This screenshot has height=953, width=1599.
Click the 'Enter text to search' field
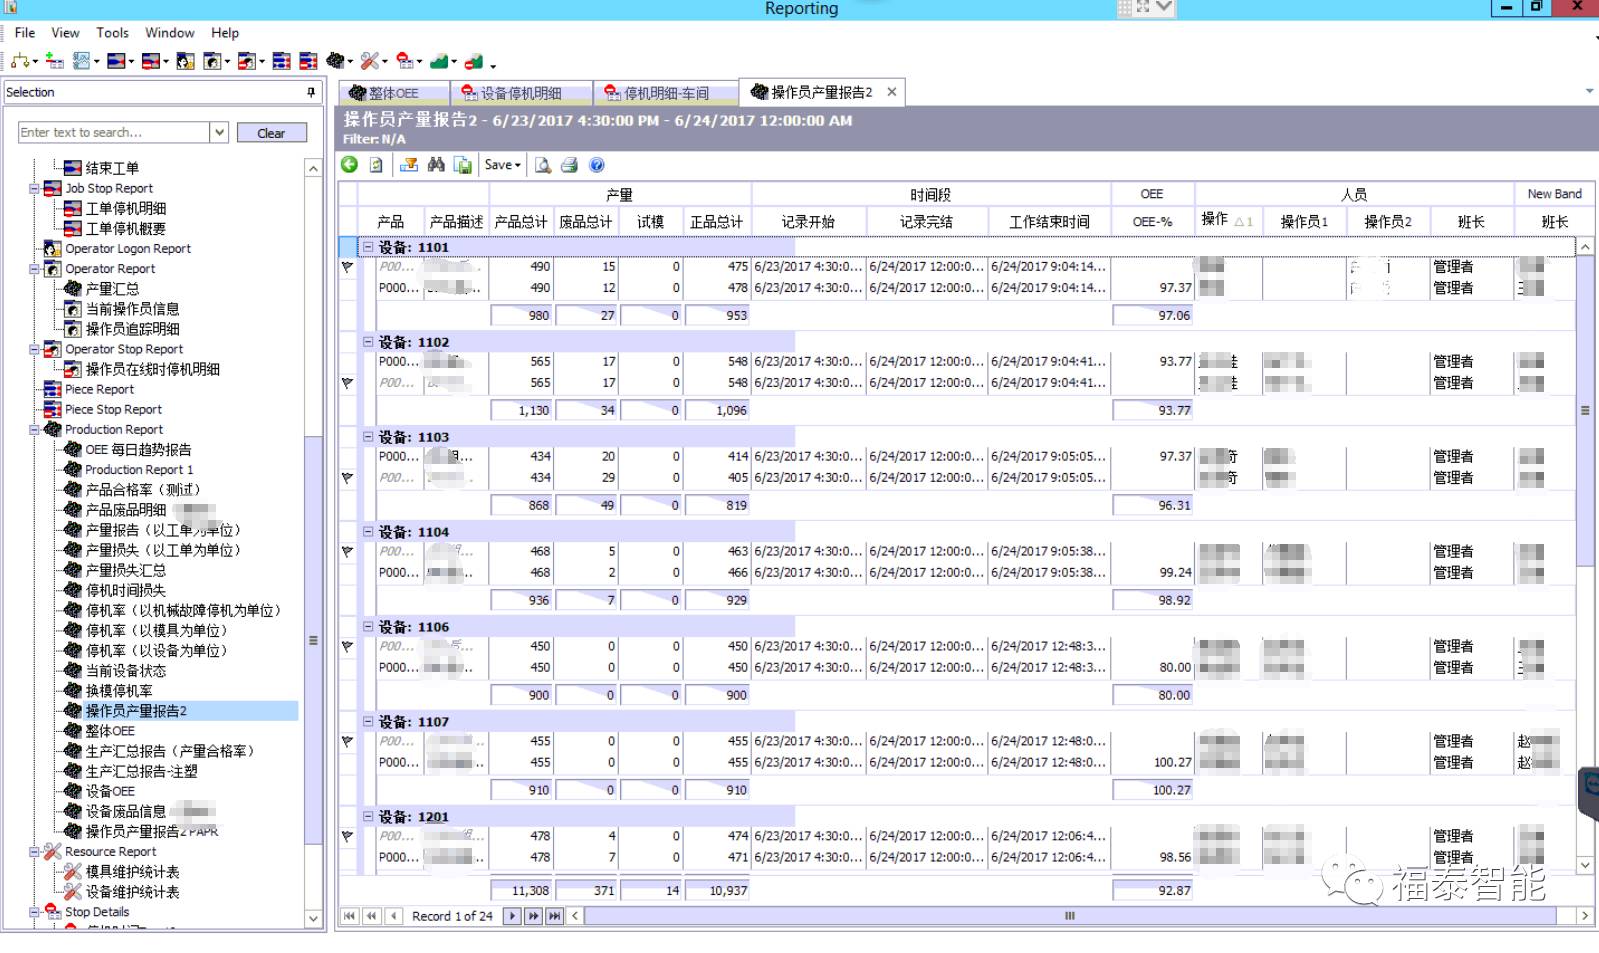coord(113,132)
